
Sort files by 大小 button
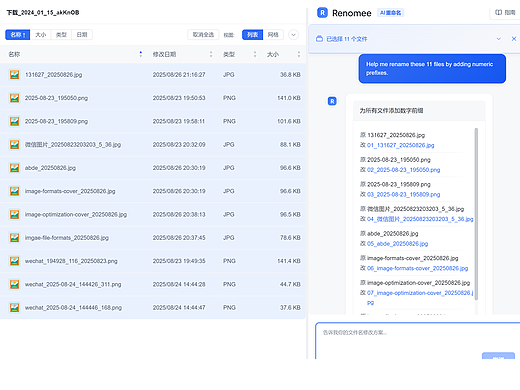(40, 35)
